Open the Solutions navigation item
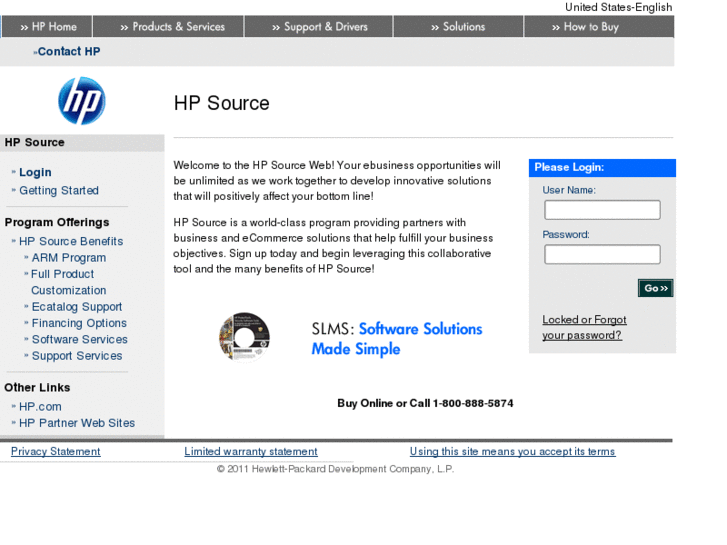Screen dimensions: 727x545 [459, 27]
